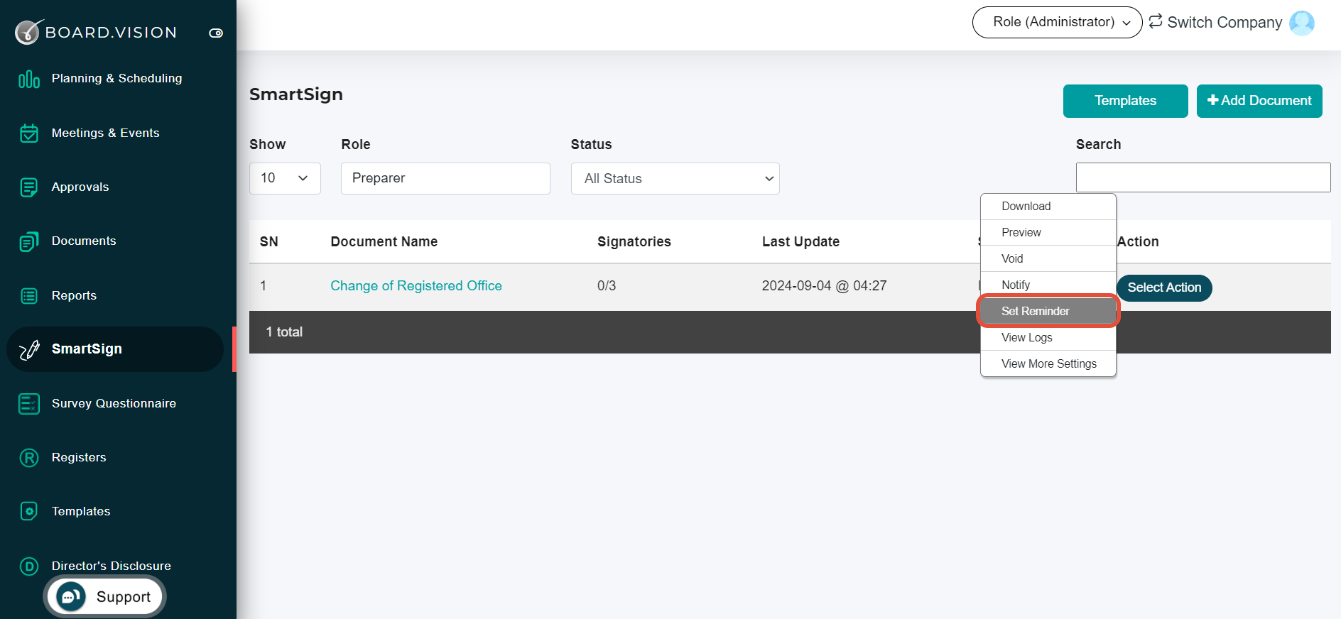Click the Last Update column header
Viewport: 1341px width, 619px height.
point(801,242)
